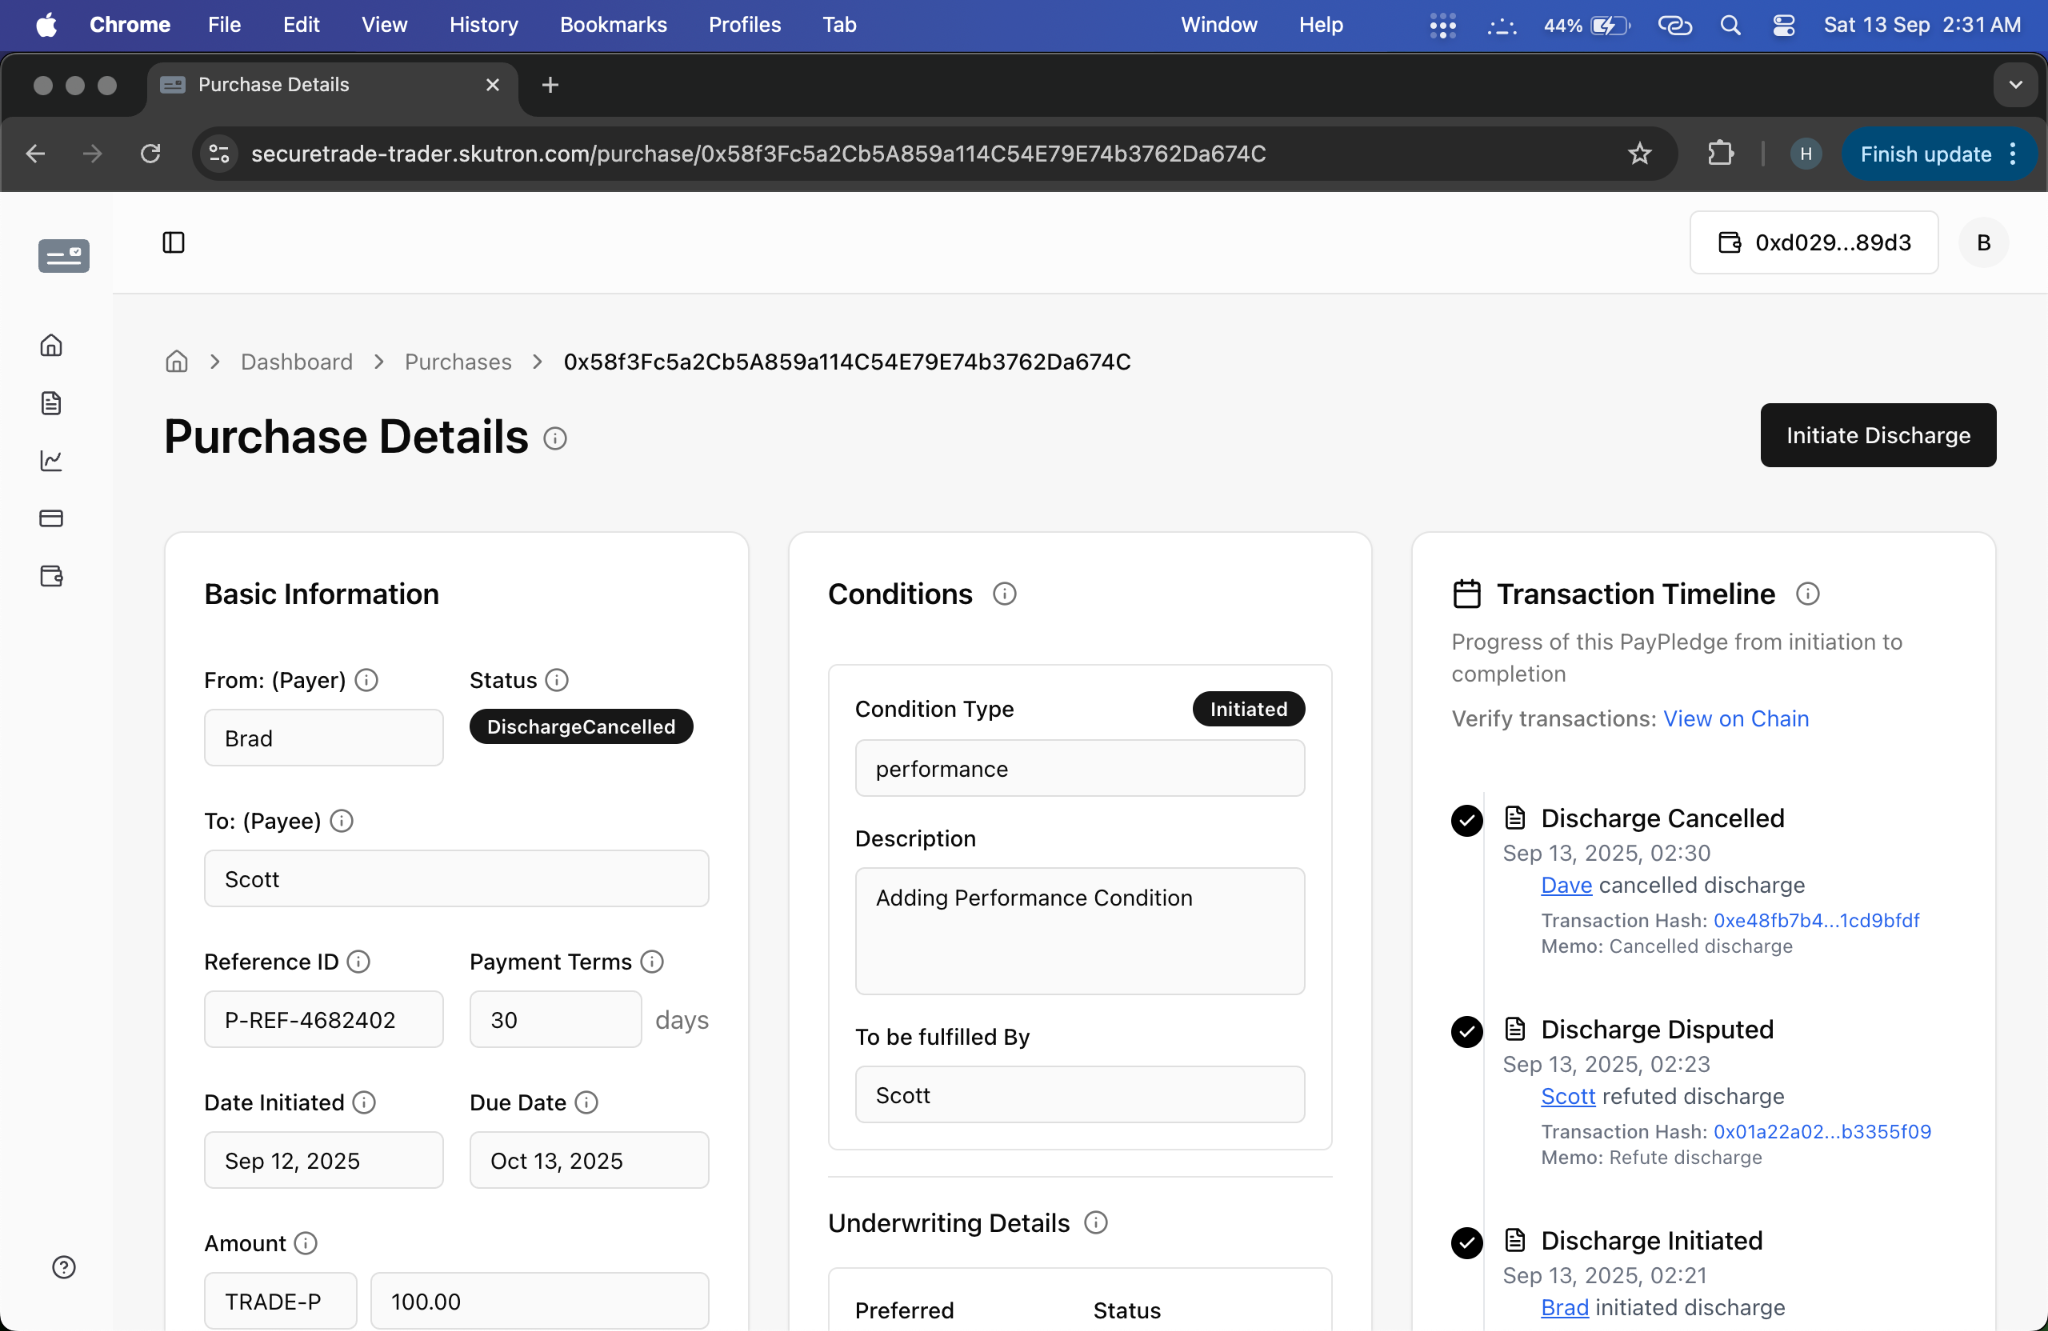Open Chrome extensions puzzle icon
Screen dimensions: 2048x1331
point(1720,153)
